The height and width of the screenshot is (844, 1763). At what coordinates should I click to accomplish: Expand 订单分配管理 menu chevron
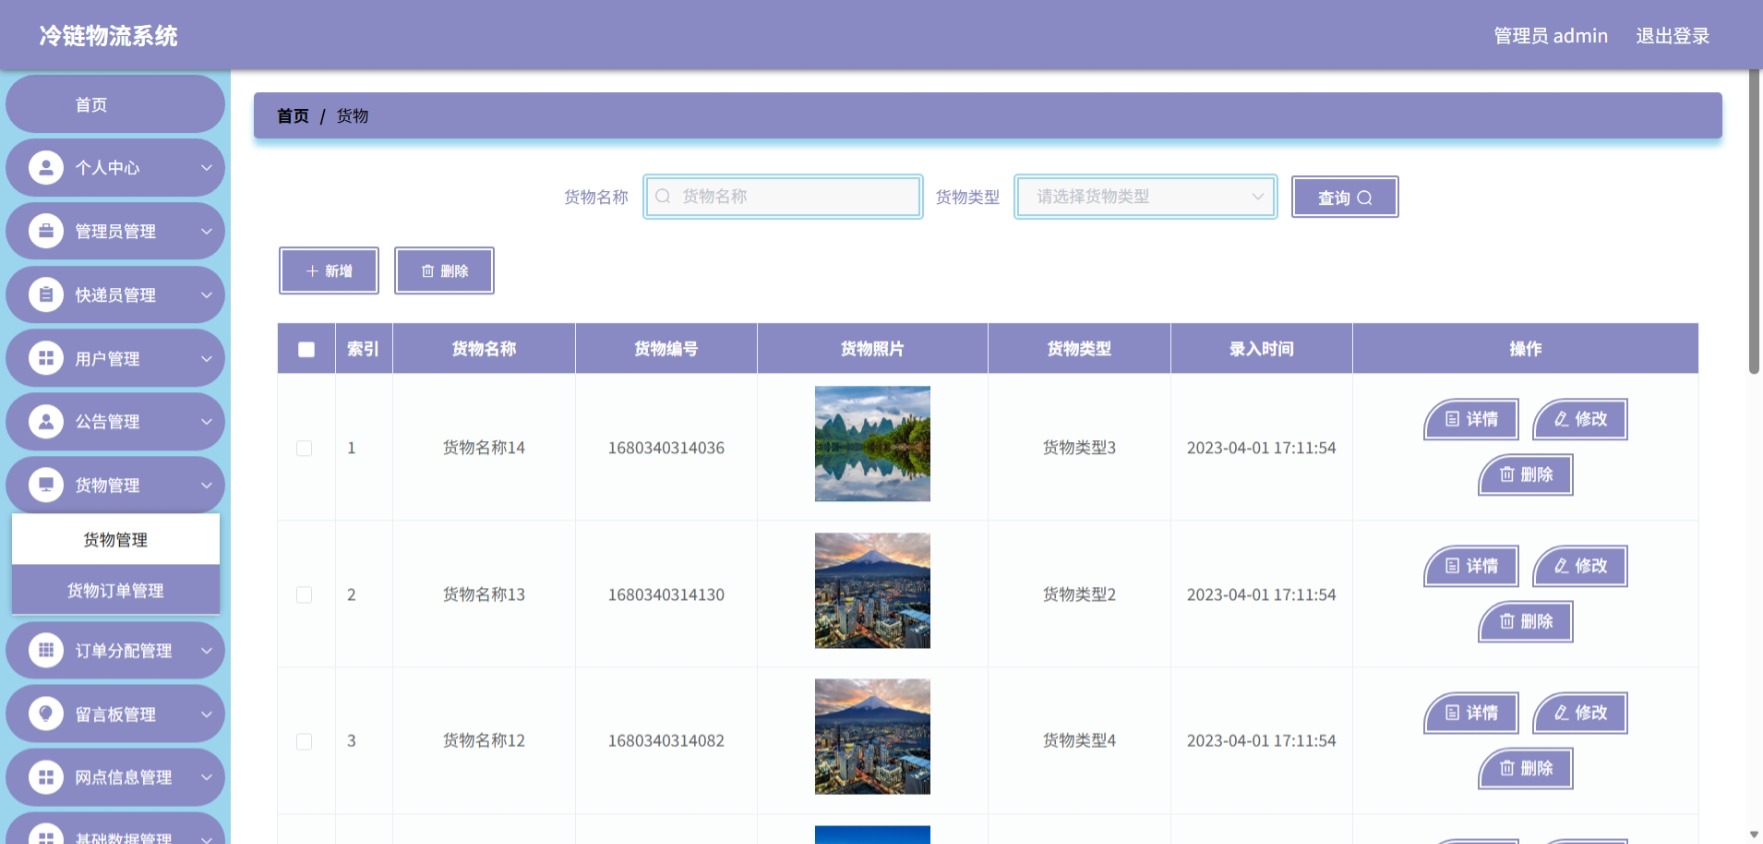point(207,650)
